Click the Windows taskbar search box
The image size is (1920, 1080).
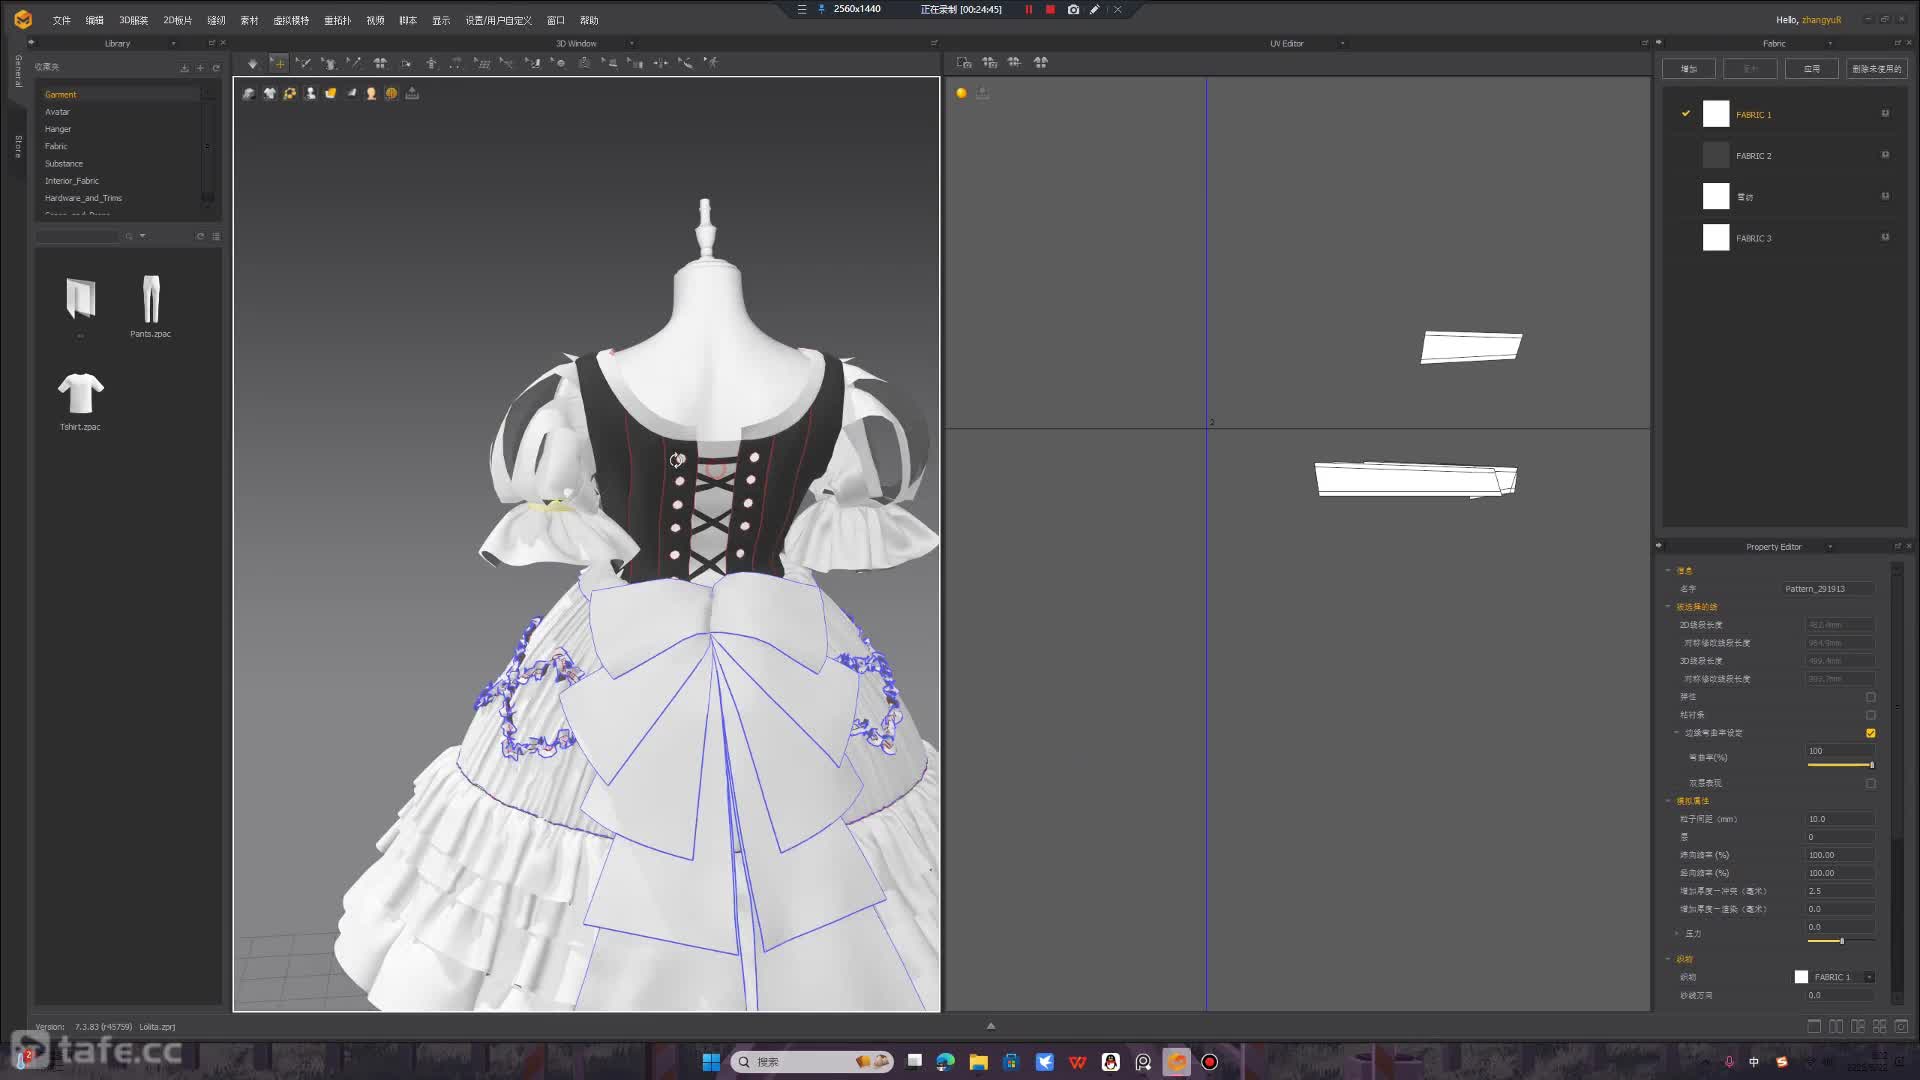click(812, 1062)
